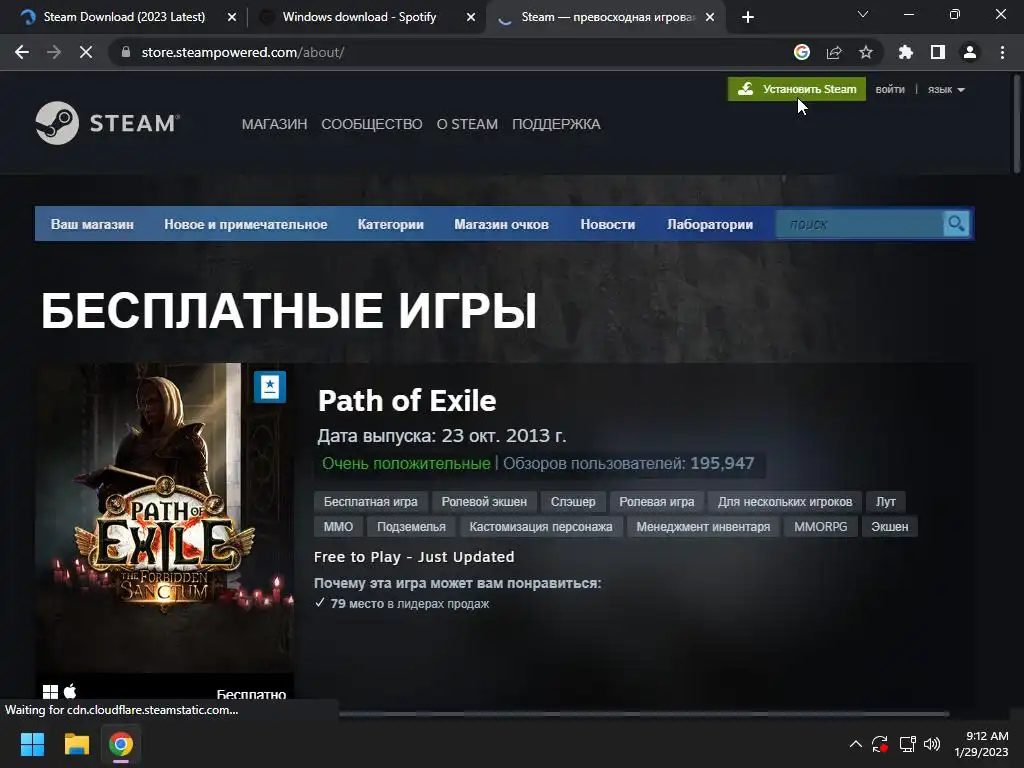Click the sync status tray icon

tap(880, 744)
